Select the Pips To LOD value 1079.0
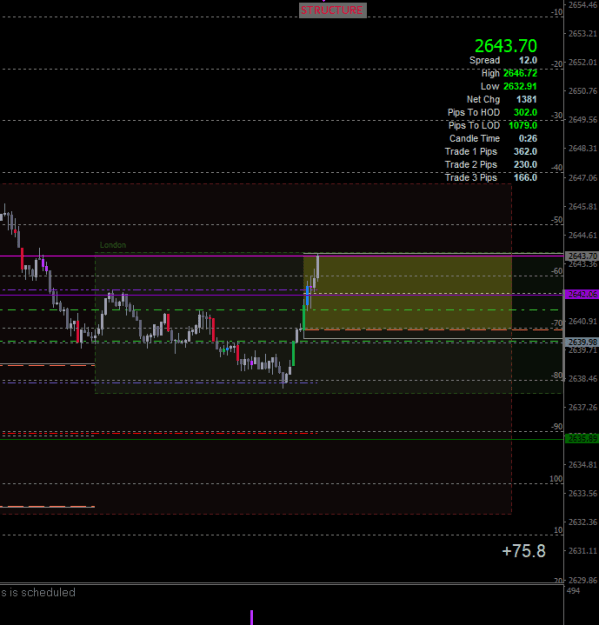Image resolution: width=599 pixels, height=625 pixels. point(523,126)
